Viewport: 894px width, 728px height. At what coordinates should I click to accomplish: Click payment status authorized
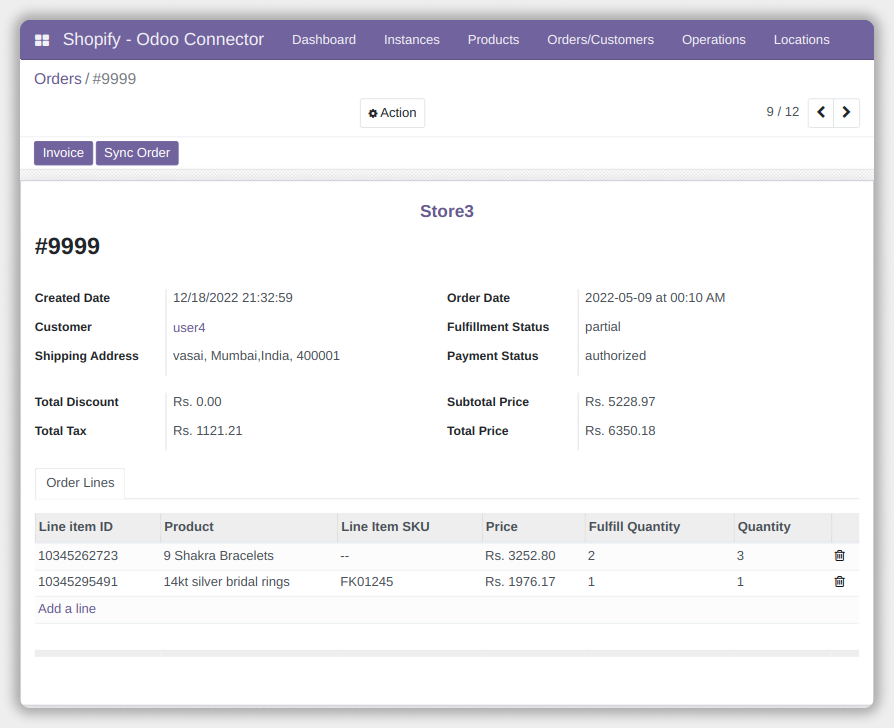click(x=615, y=356)
